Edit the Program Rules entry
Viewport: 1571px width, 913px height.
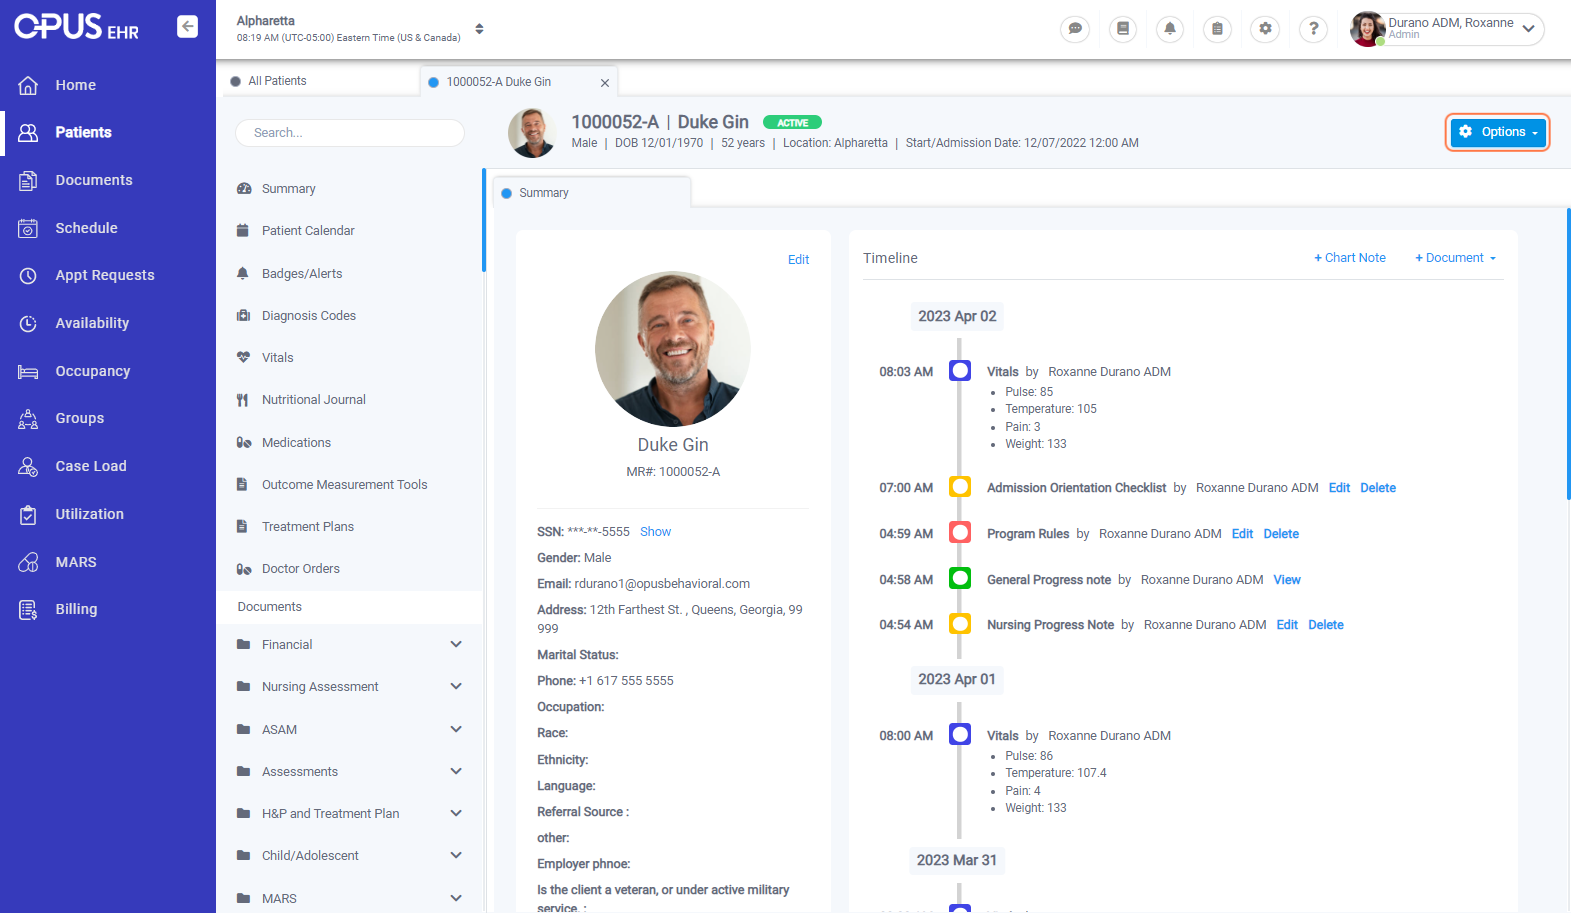click(1242, 534)
